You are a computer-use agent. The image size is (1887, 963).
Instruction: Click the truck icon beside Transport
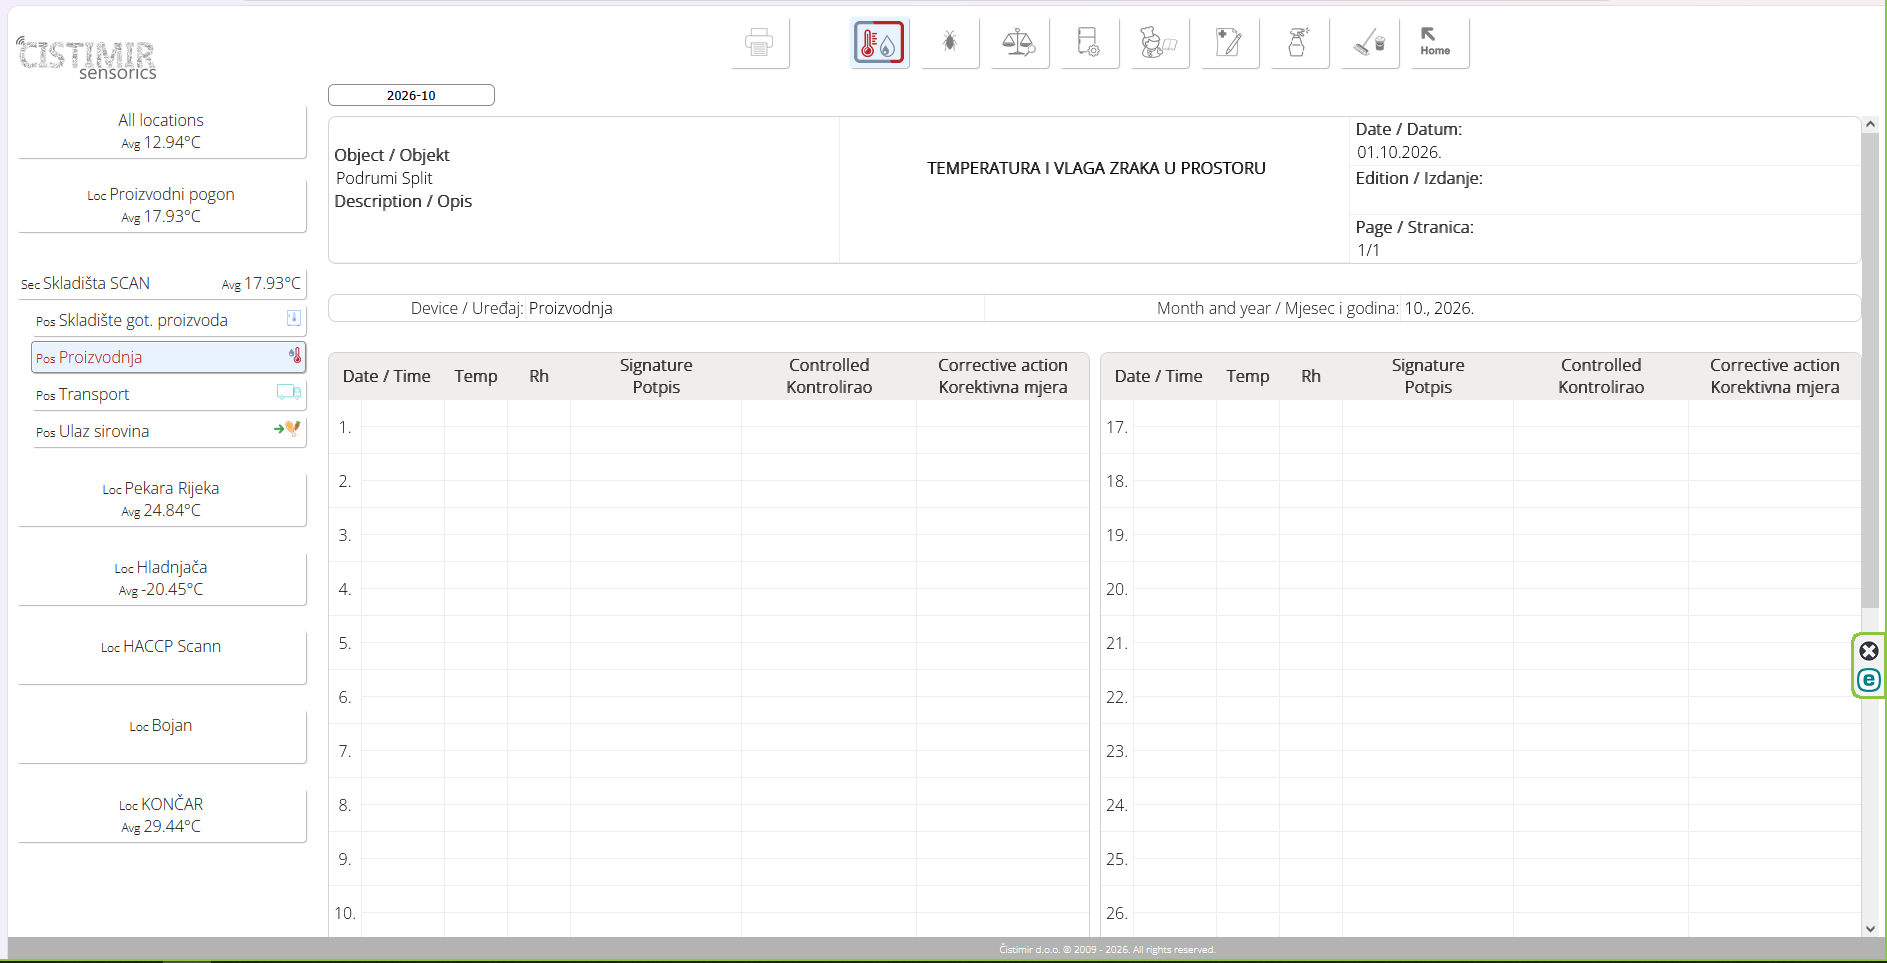click(289, 393)
